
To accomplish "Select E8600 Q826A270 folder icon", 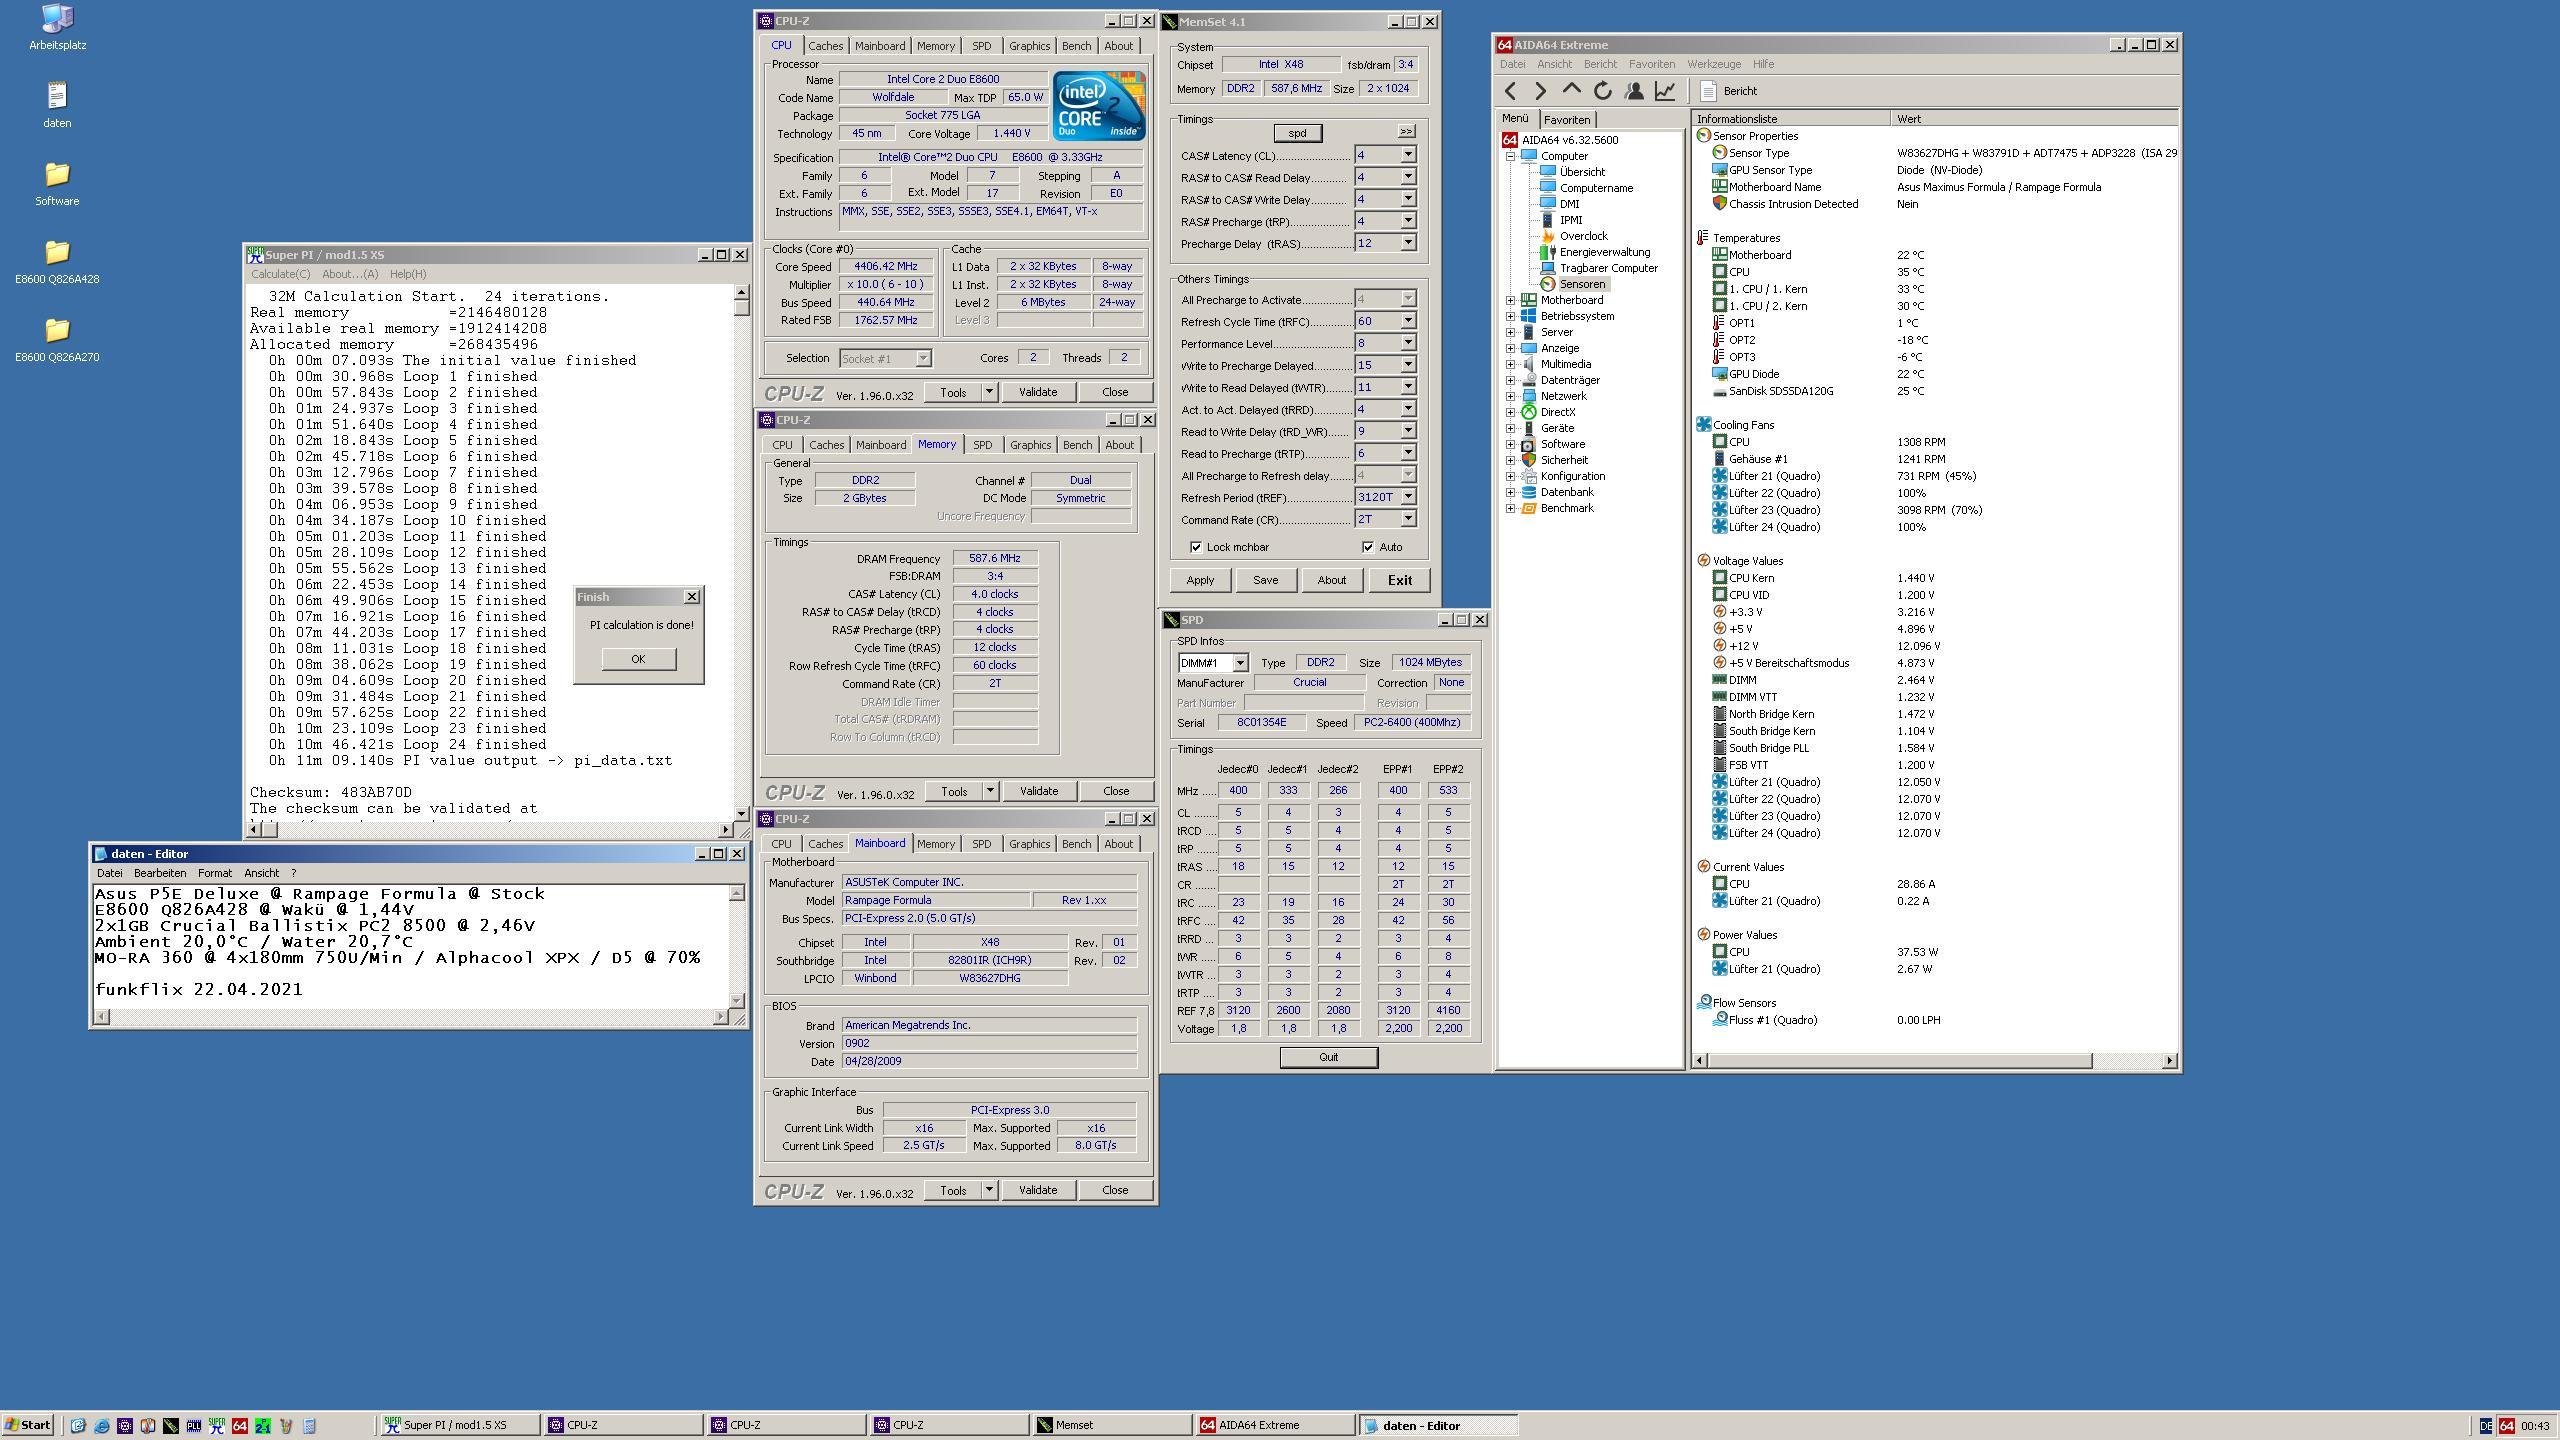I will point(57,339).
